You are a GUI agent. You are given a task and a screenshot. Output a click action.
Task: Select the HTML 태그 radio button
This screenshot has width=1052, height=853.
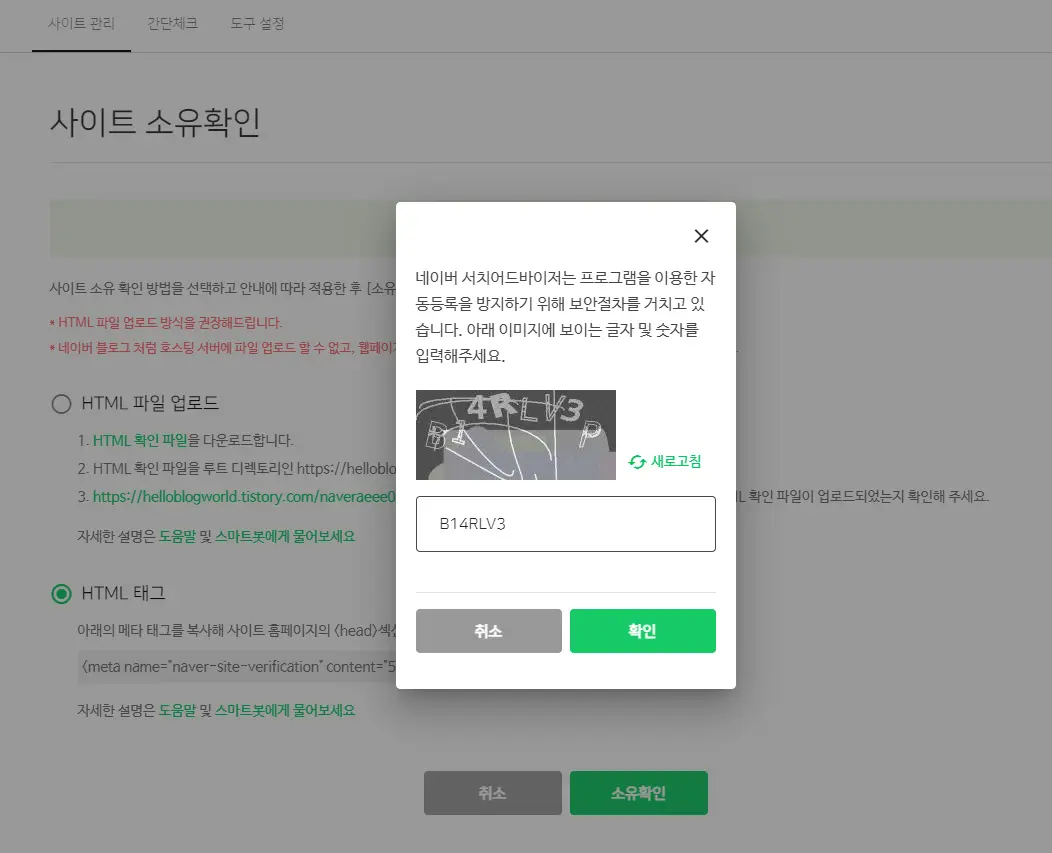(x=61, y=594)
